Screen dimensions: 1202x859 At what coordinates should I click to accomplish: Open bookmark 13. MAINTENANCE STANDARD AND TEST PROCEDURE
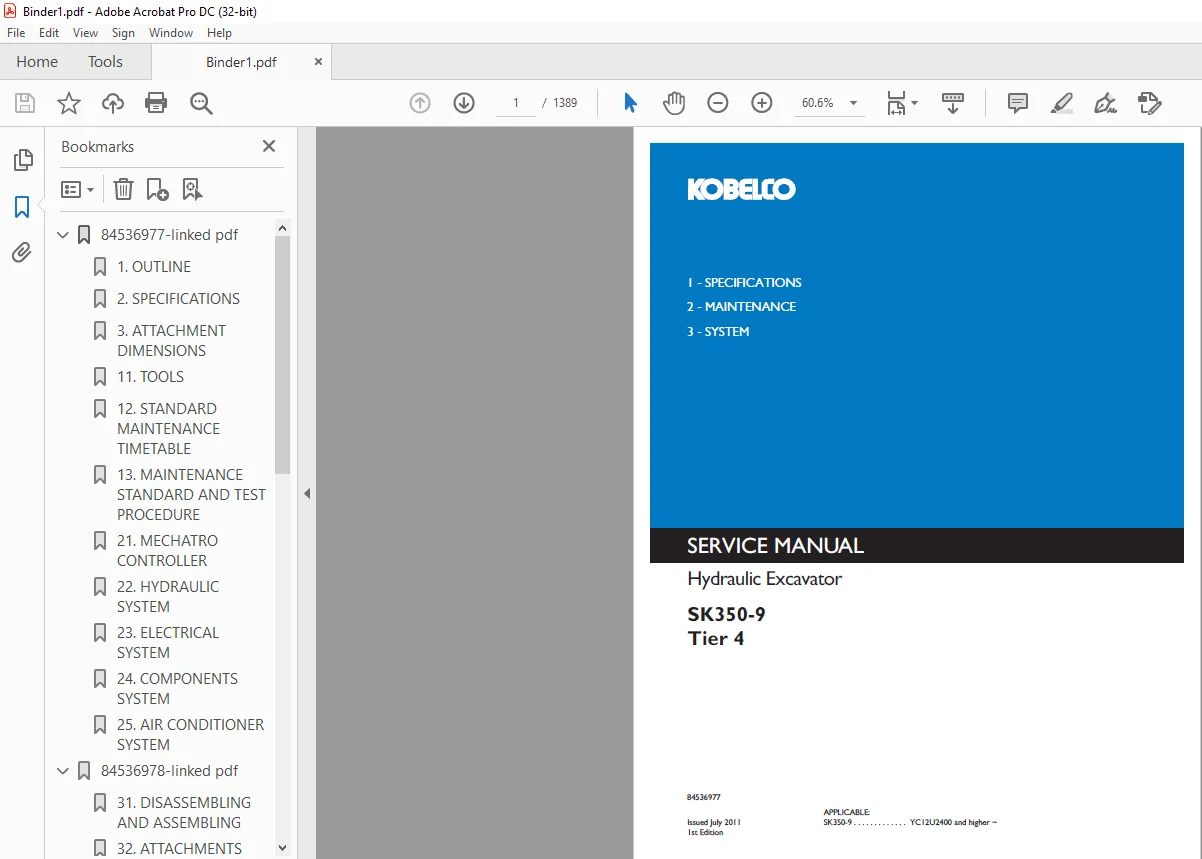[191, 495]
